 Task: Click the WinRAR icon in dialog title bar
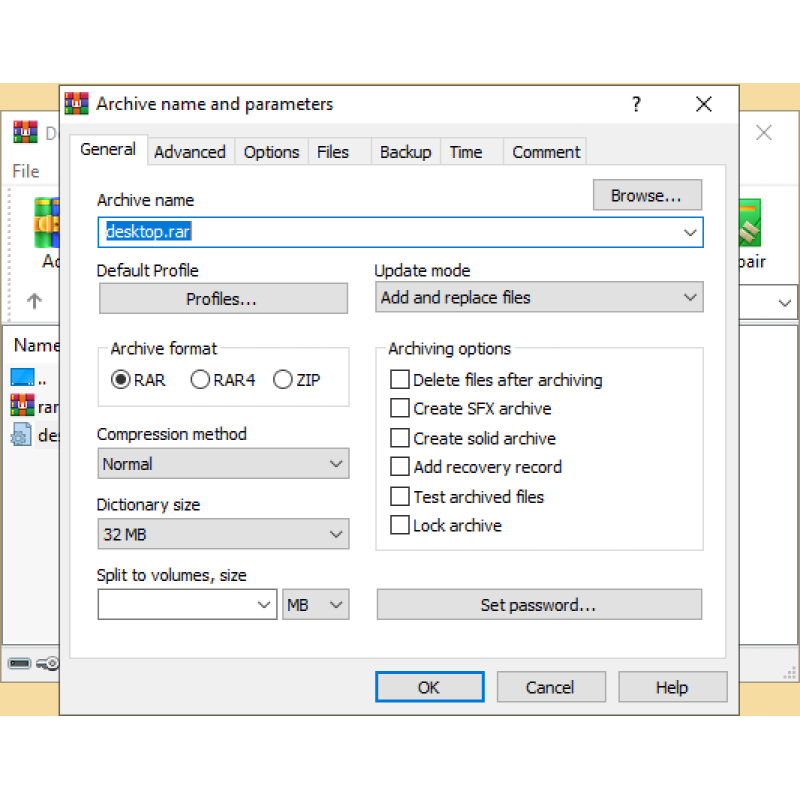click(77, 104)
